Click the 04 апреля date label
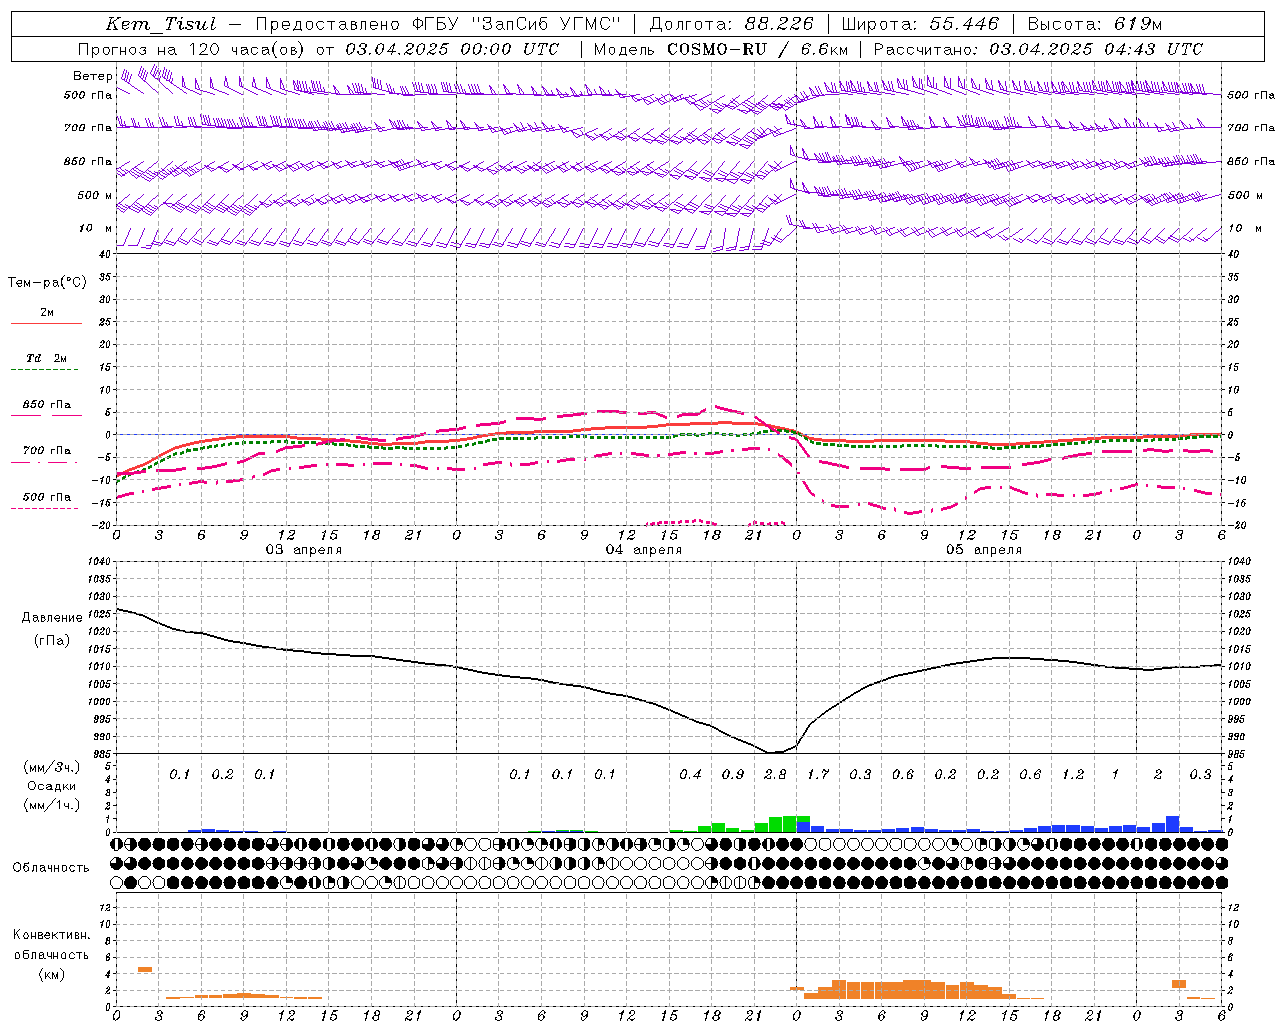 (644, 550)
